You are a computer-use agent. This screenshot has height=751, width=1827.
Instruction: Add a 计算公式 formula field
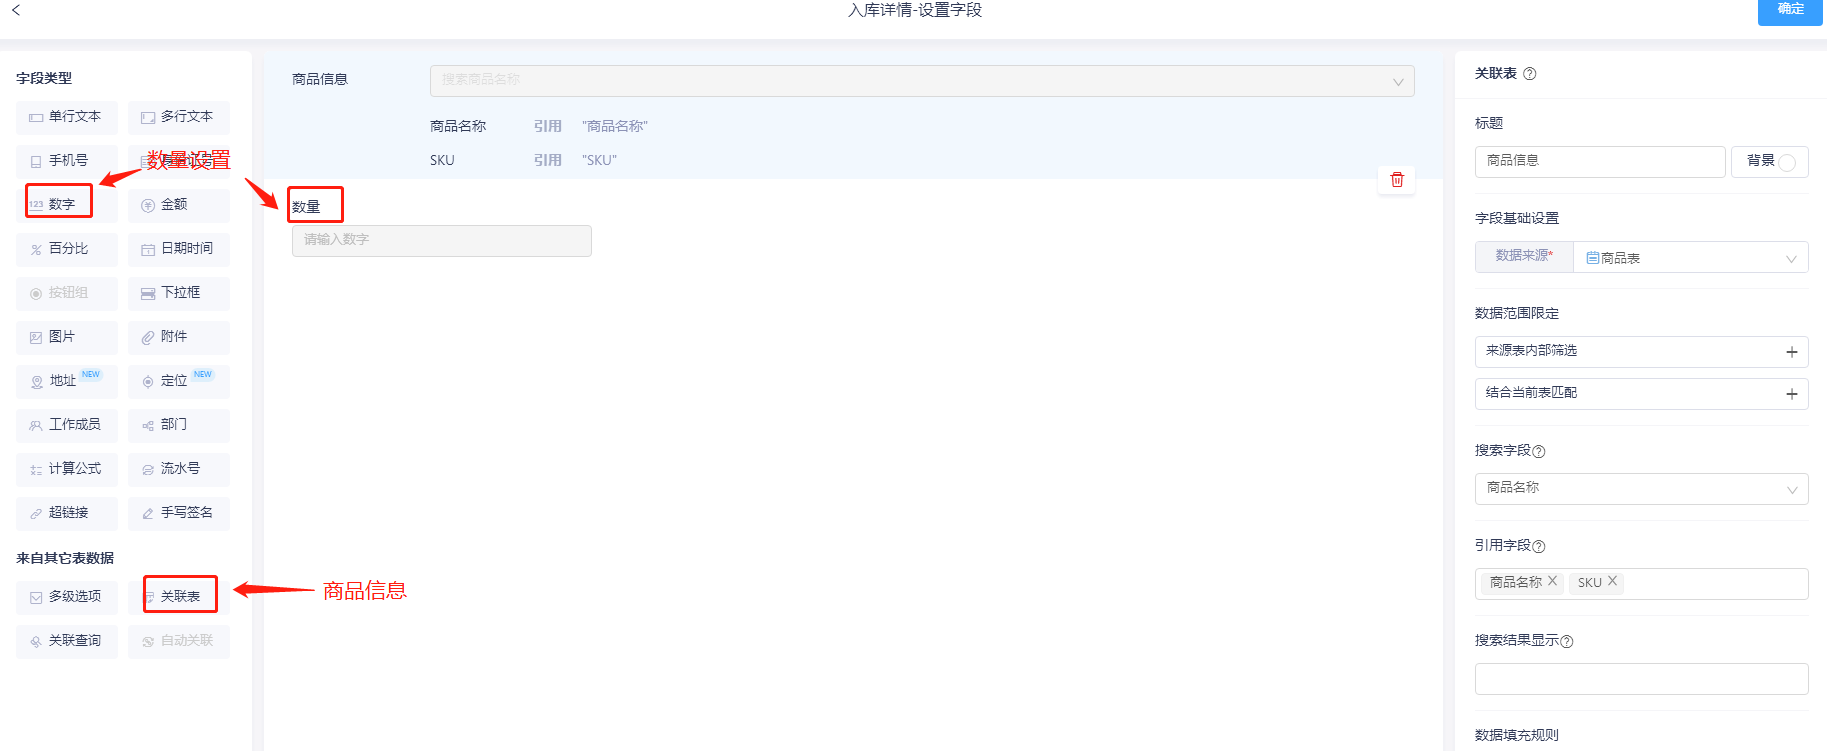point(67,469)
